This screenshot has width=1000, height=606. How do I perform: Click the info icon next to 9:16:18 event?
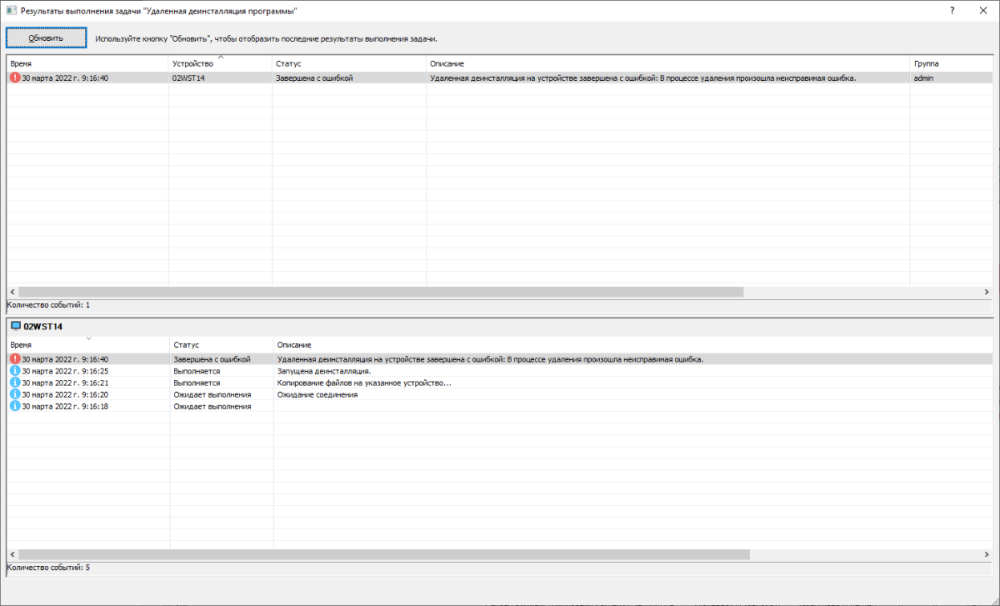click(x=15, y=406)
